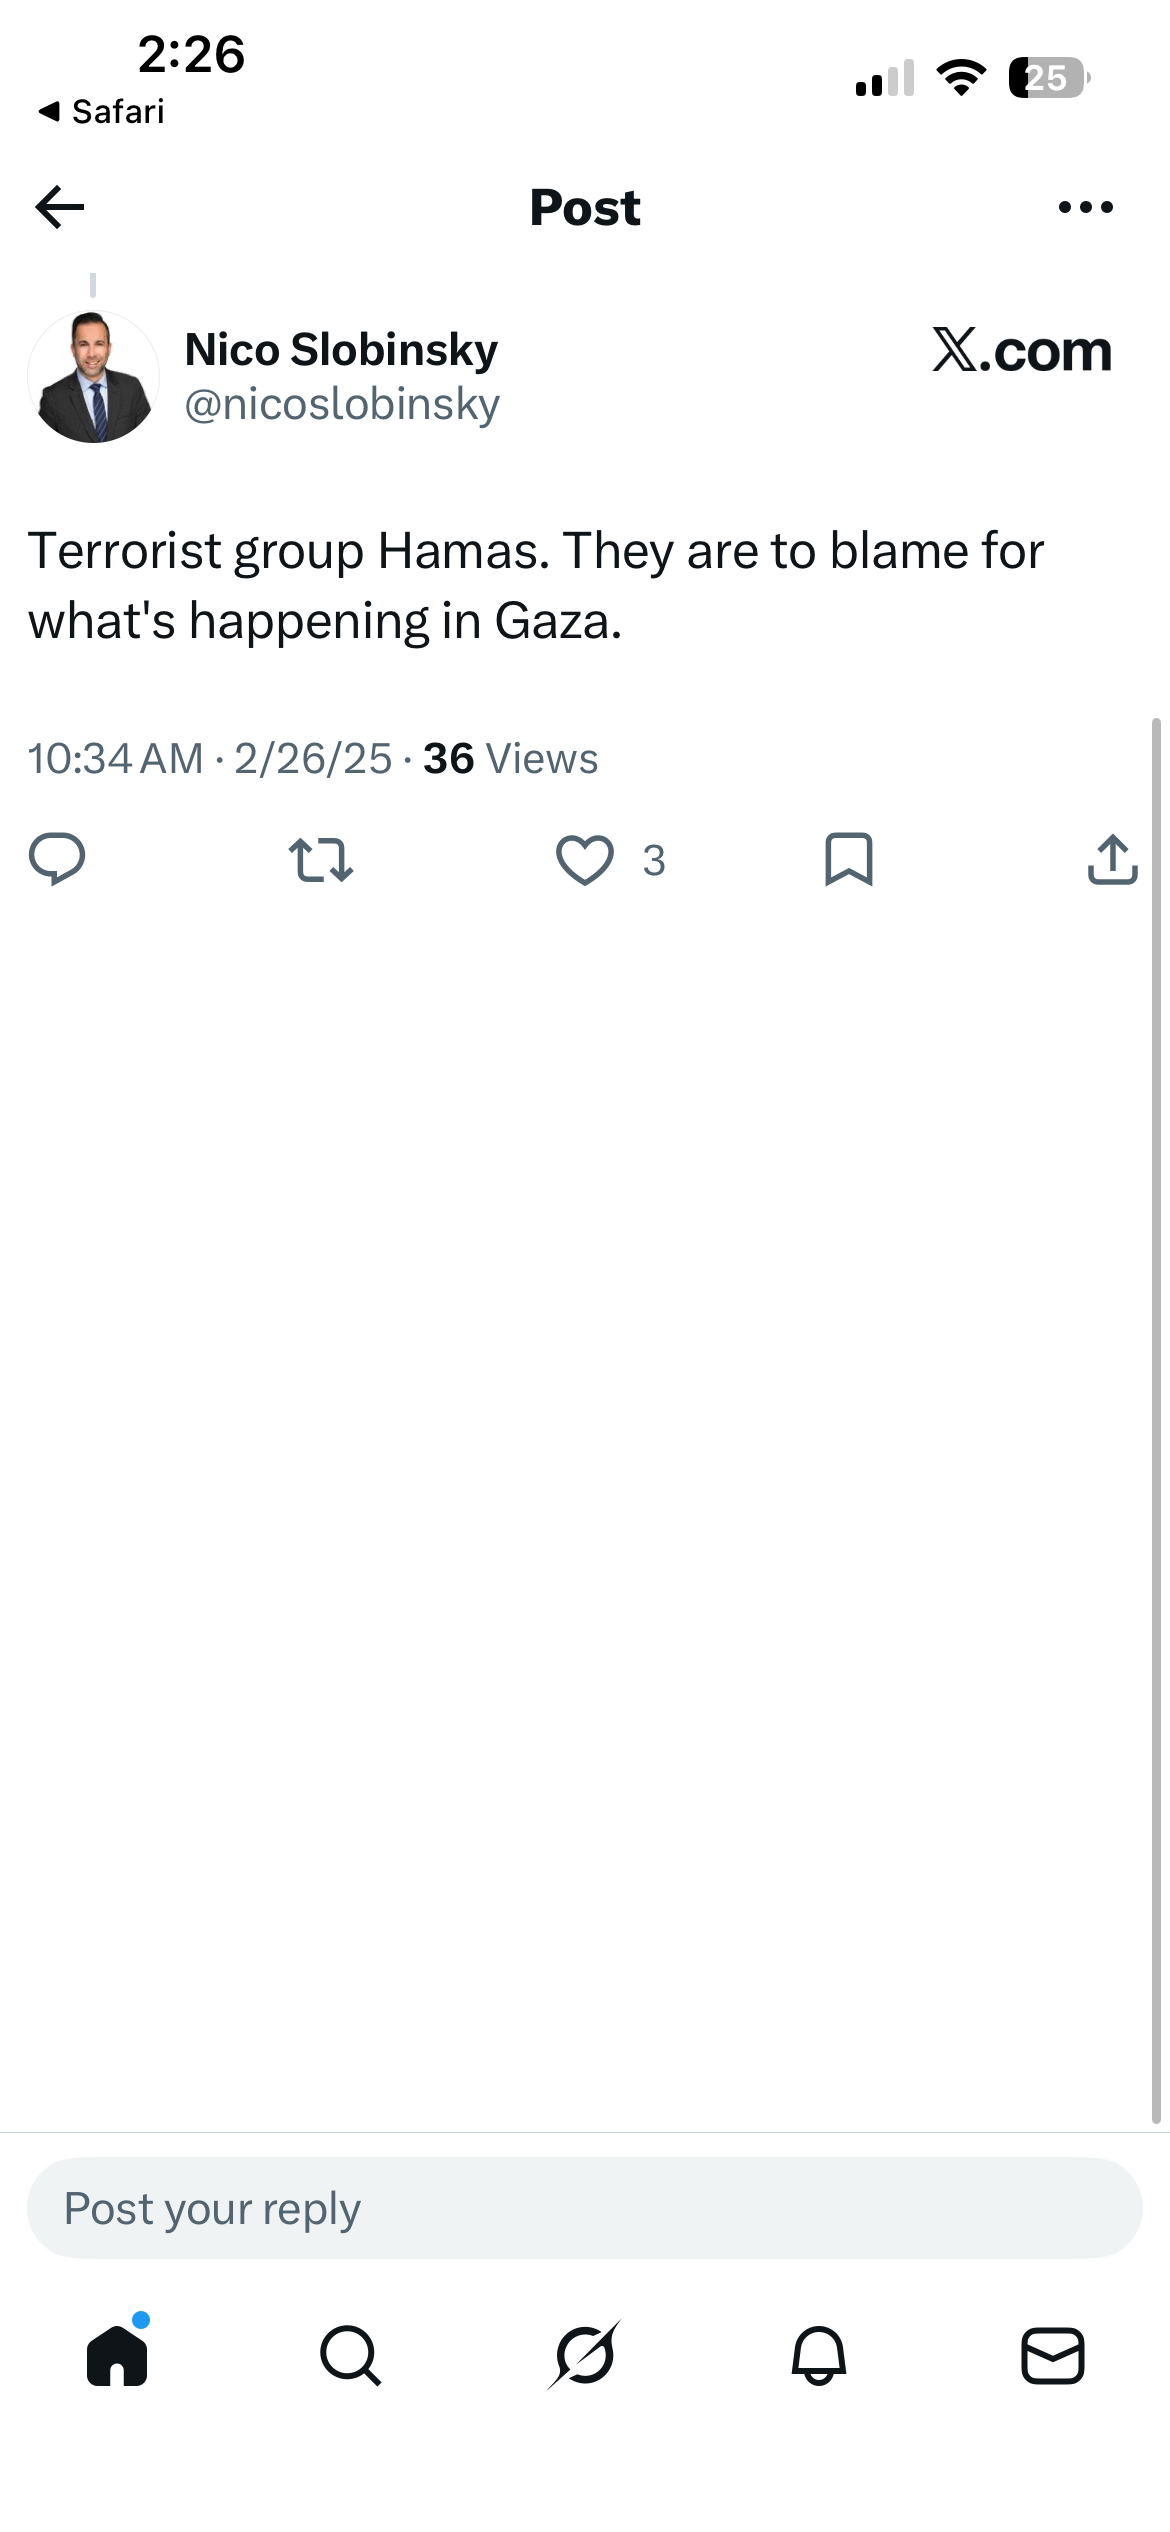This screenshot has height=2532, width=1170.
Task: Tap the X.com logo label
Action: [x=1021, y=351]
